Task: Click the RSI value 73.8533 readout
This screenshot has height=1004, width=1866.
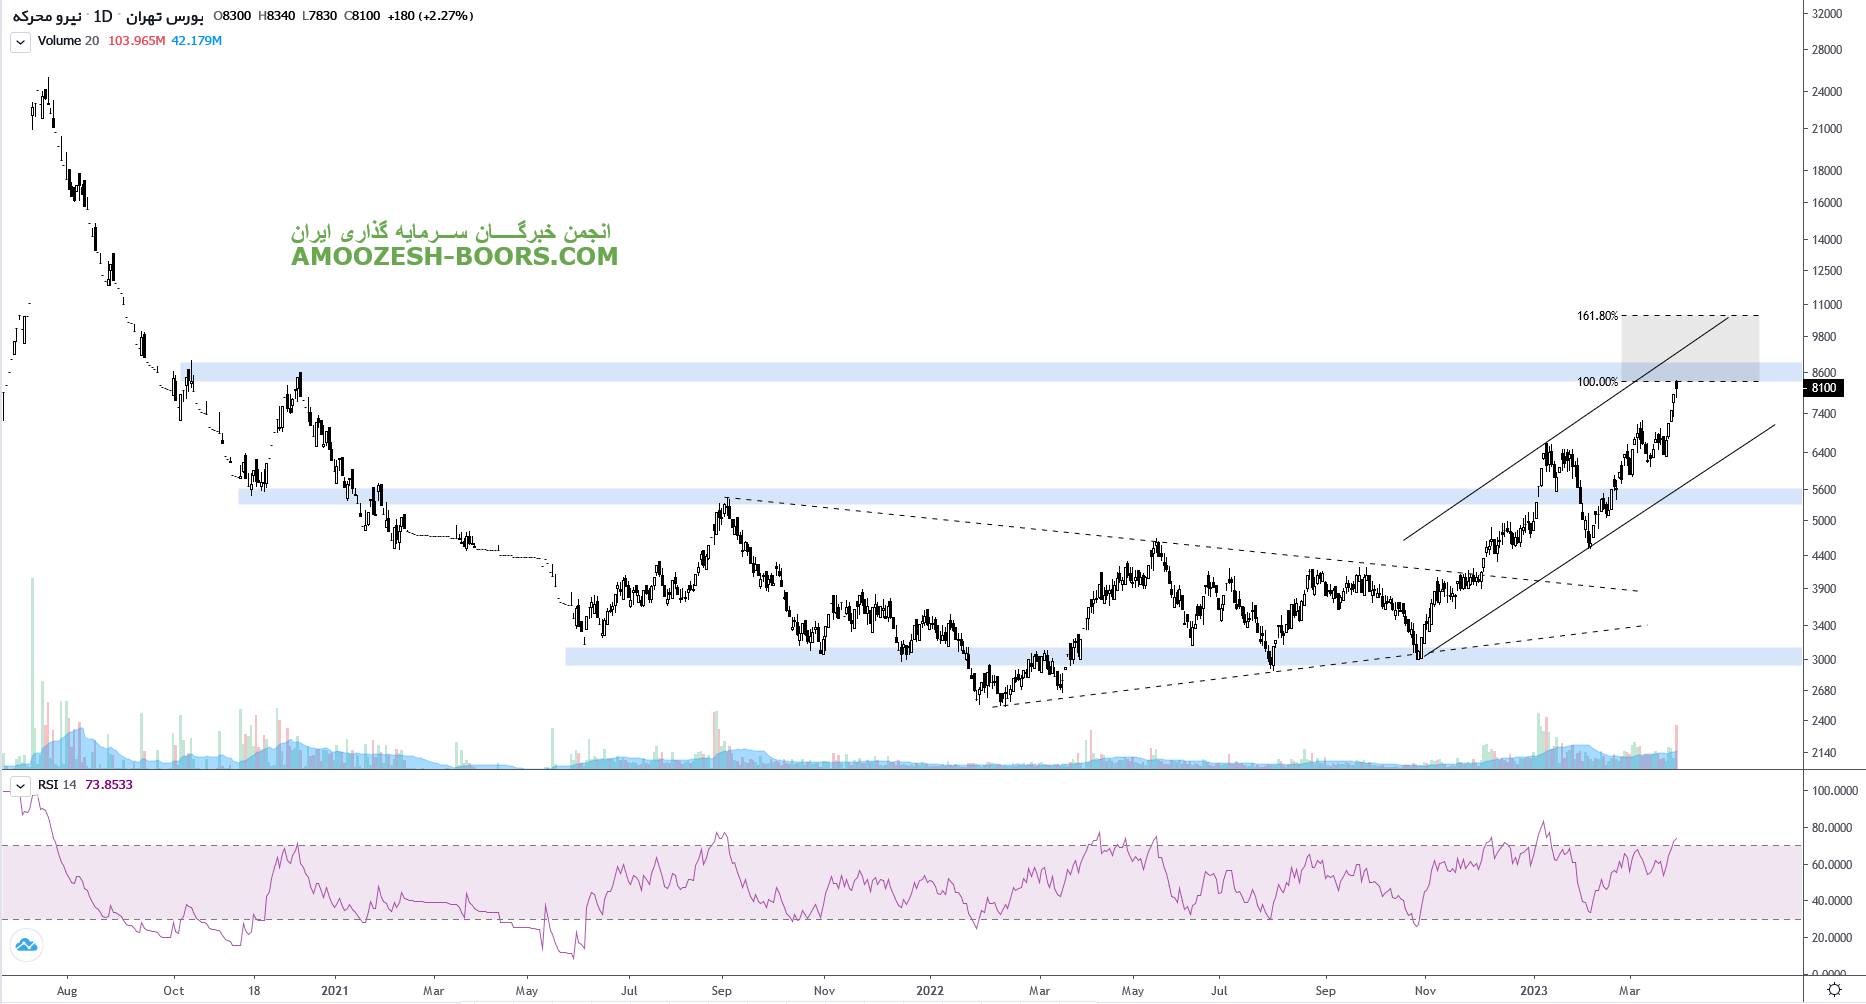Action: (x=109, y=785)
